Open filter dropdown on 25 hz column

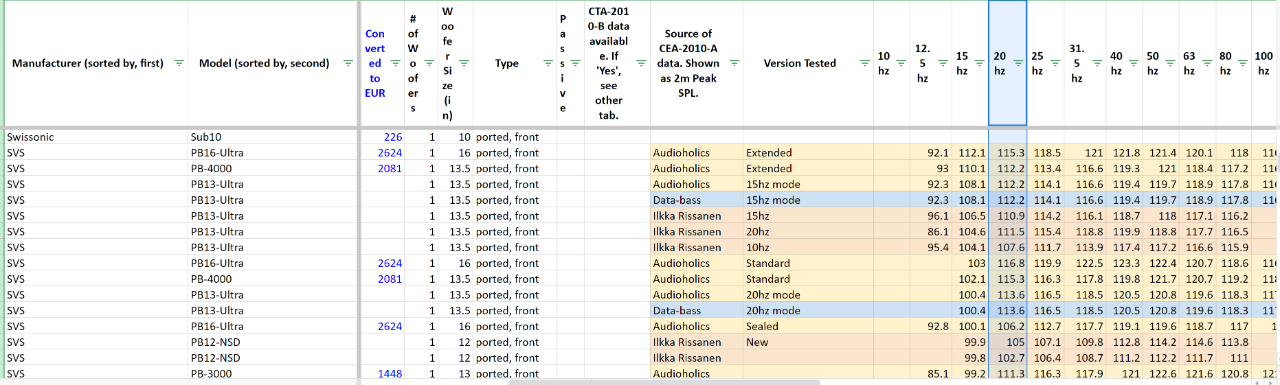pos(1056,63)
